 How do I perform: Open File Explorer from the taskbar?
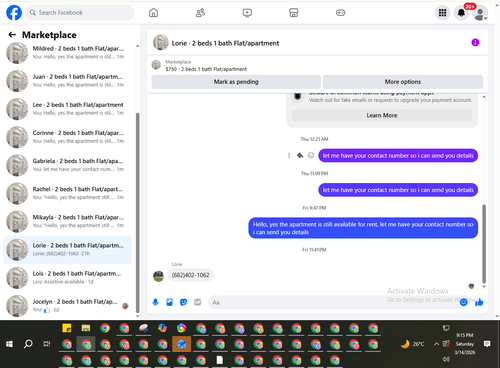pos(86,328)
